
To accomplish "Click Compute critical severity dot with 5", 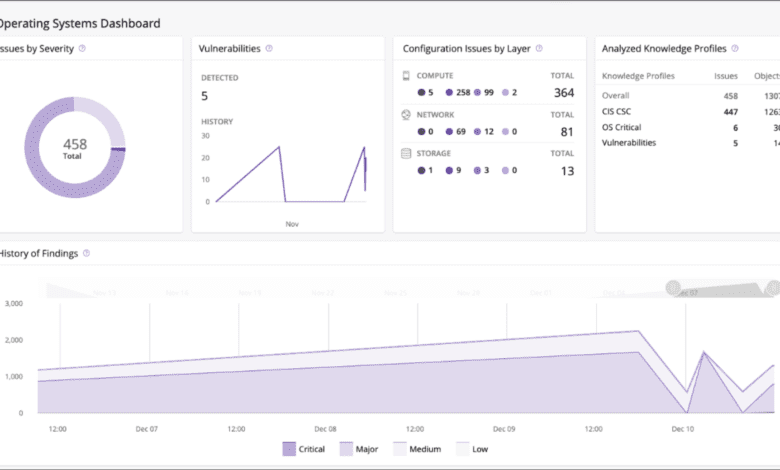I will pyautogui.click(x=421, y=93).
